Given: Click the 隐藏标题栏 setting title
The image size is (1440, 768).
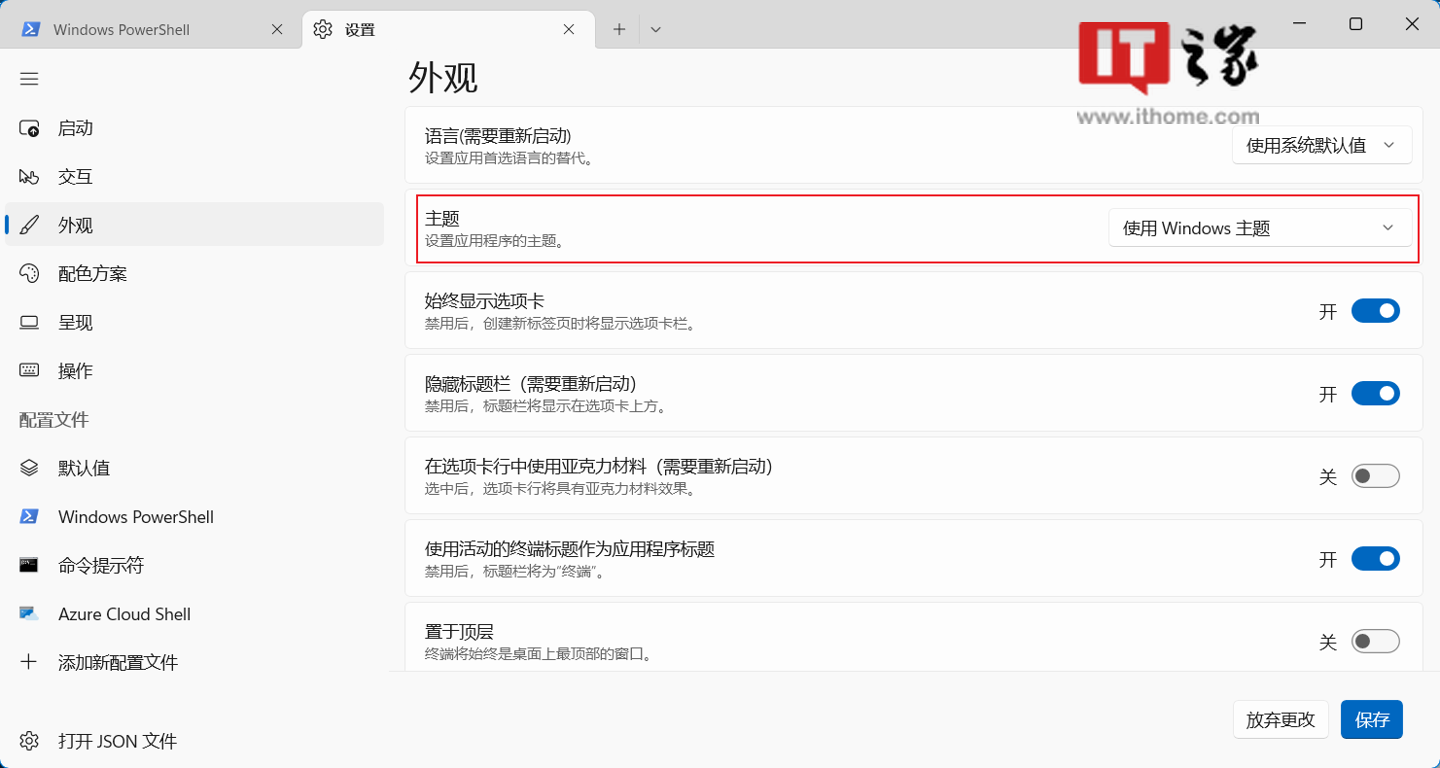Looking at the screenshot, I should 531,384.
